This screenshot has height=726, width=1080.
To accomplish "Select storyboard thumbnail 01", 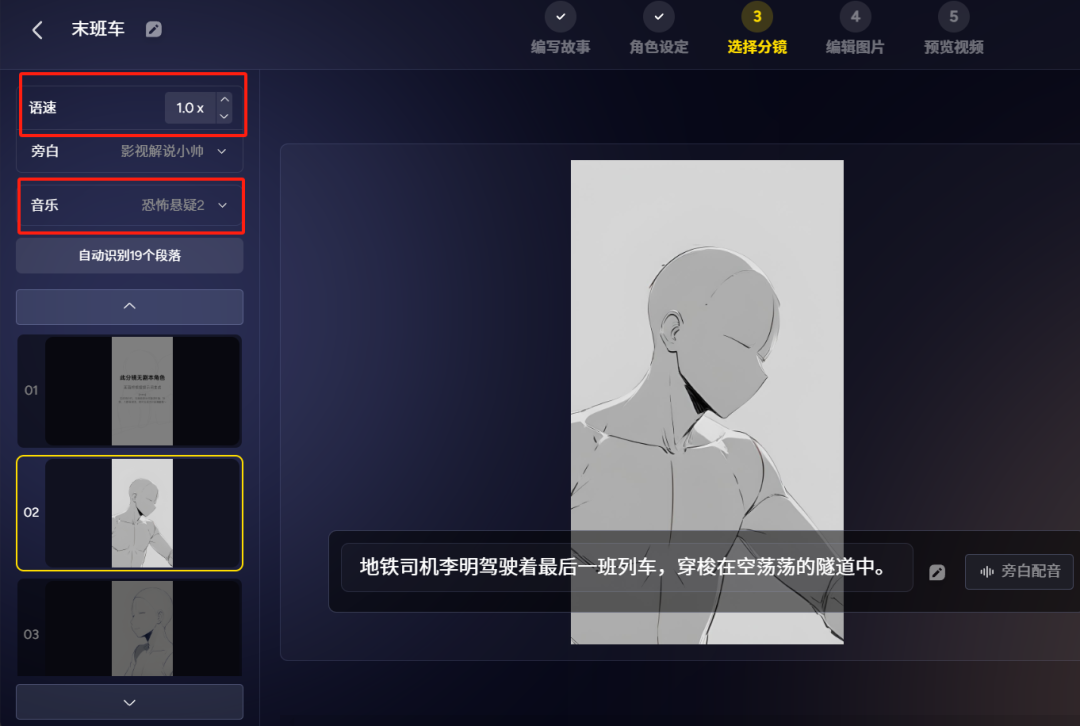I will (129, 391).
